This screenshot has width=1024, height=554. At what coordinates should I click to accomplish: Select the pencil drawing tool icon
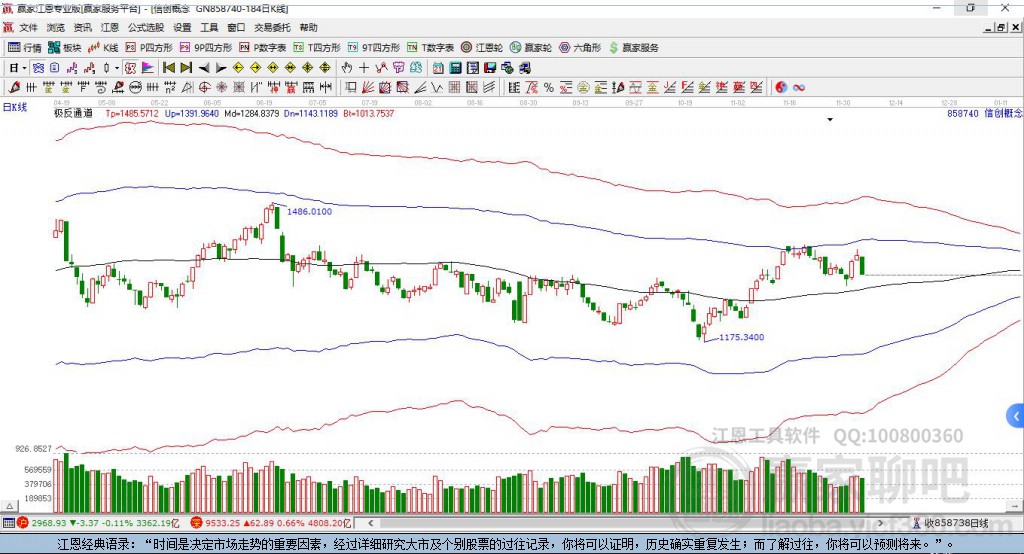click(14, 88)
